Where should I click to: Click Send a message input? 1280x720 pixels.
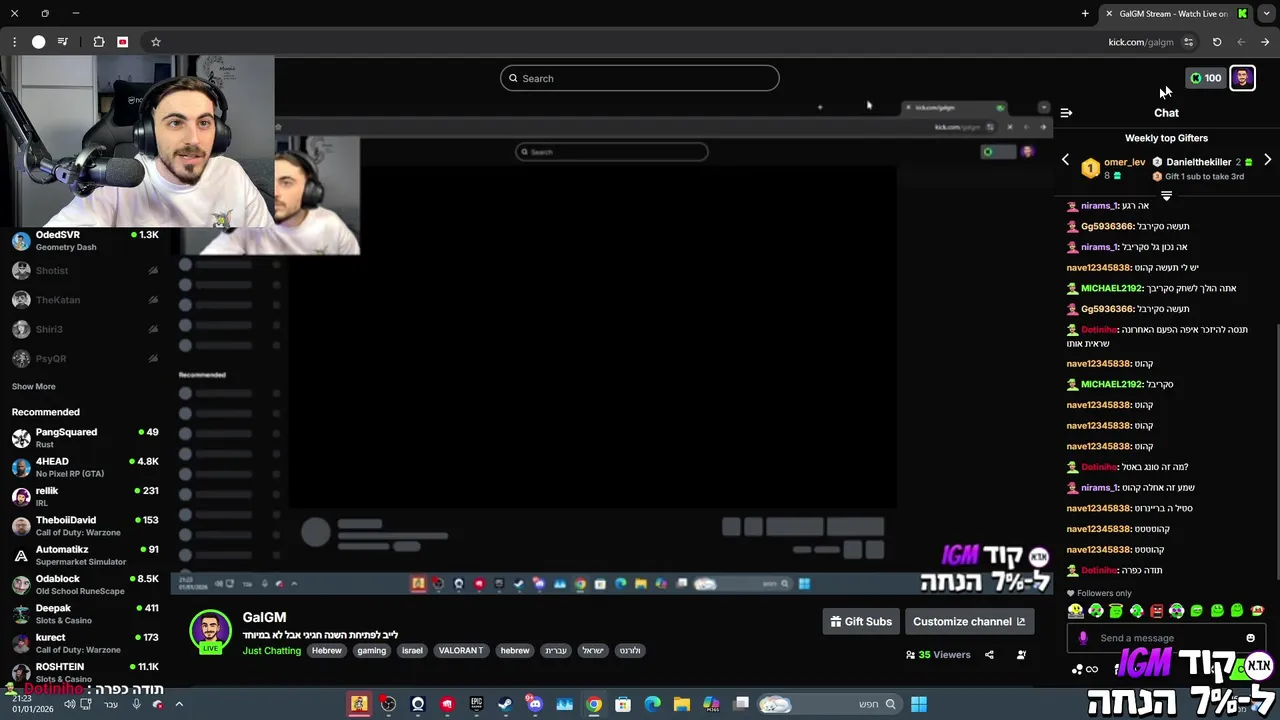click(x=1165, y=638)
